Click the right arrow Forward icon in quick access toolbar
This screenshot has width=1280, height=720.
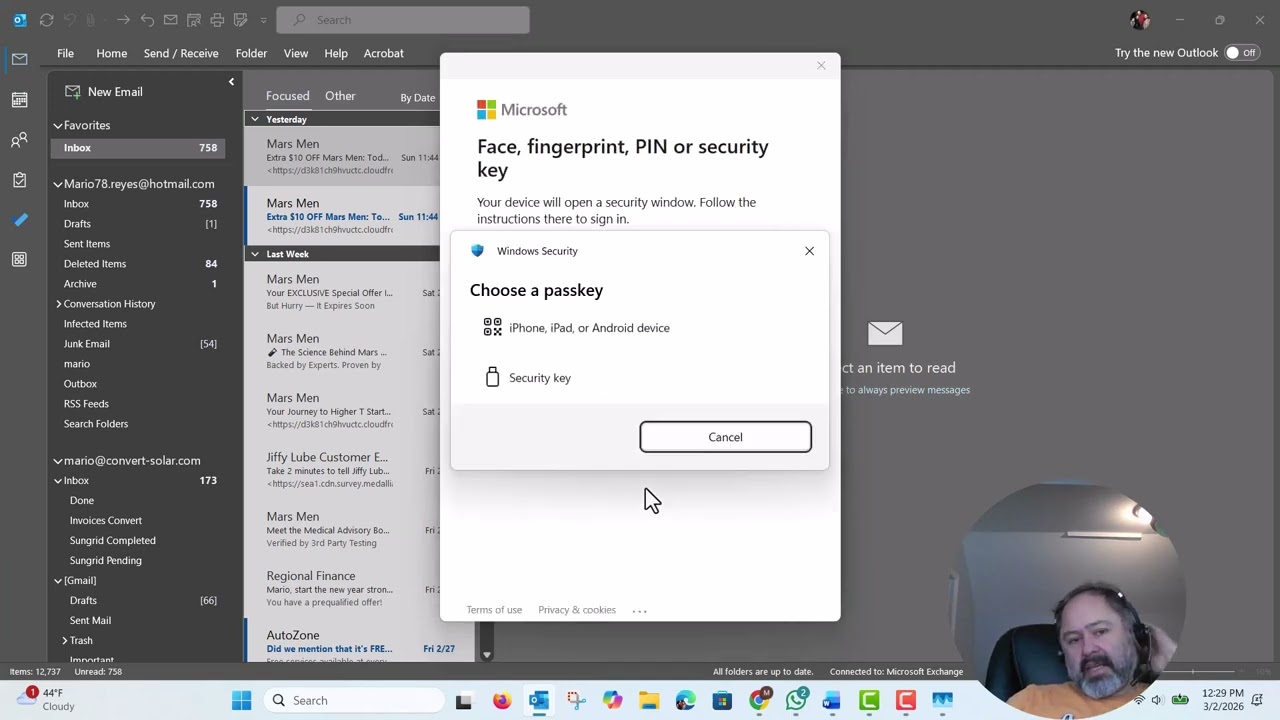tap(124, 20)
